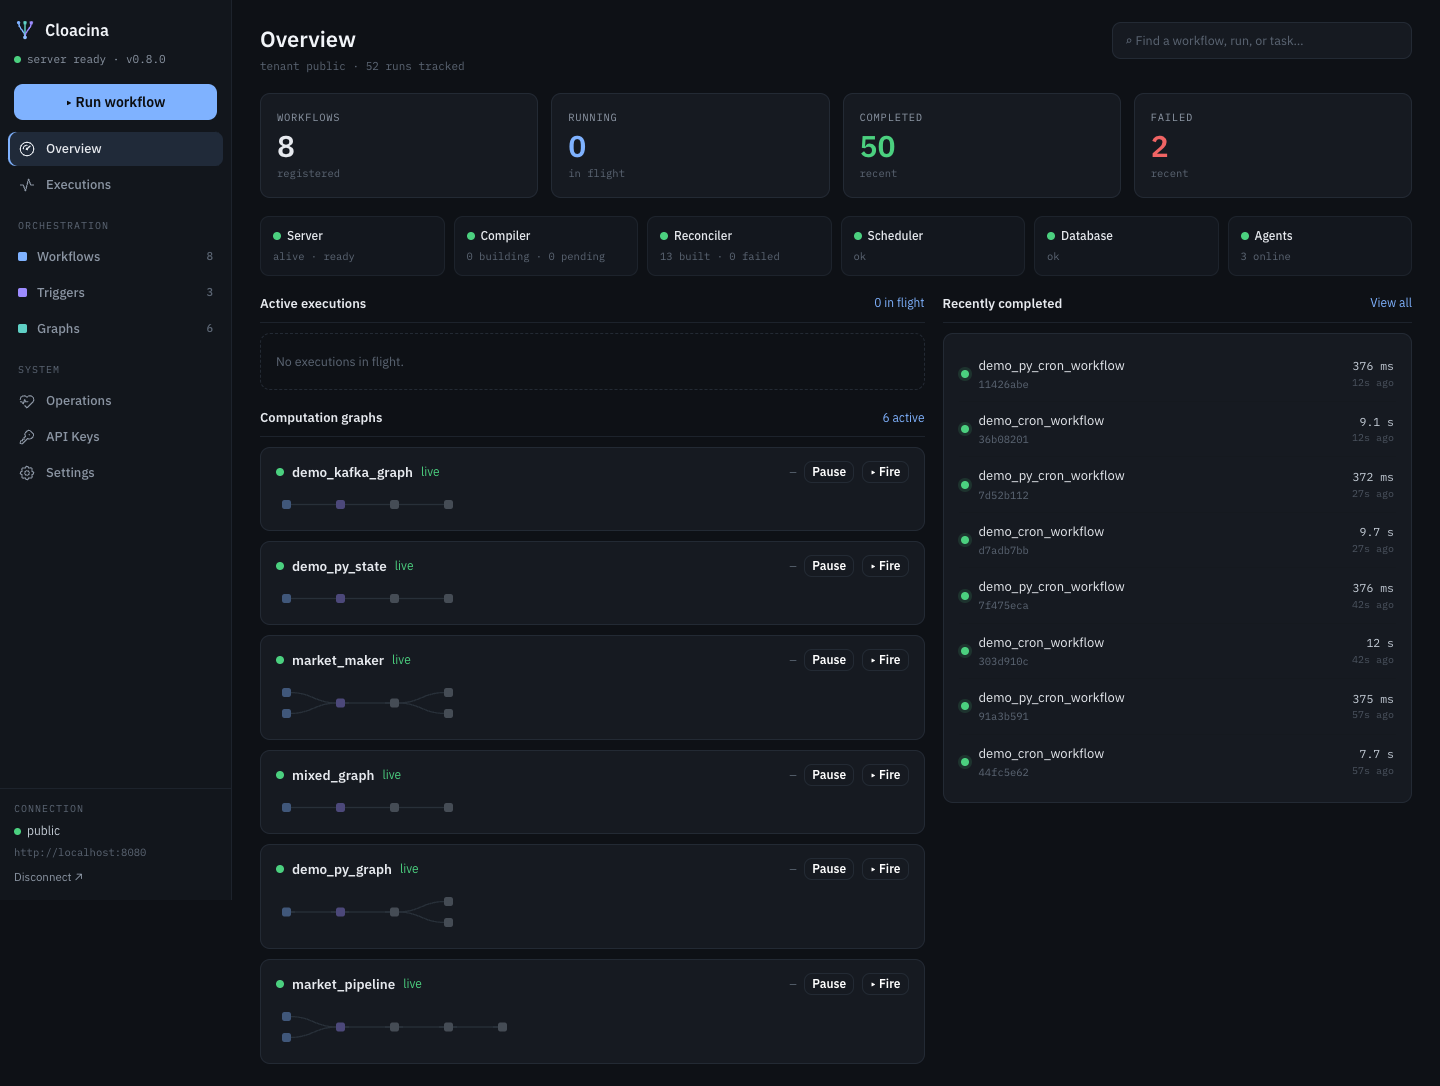
Task: Click the mixed_graph name
Action: click(333, 775)
